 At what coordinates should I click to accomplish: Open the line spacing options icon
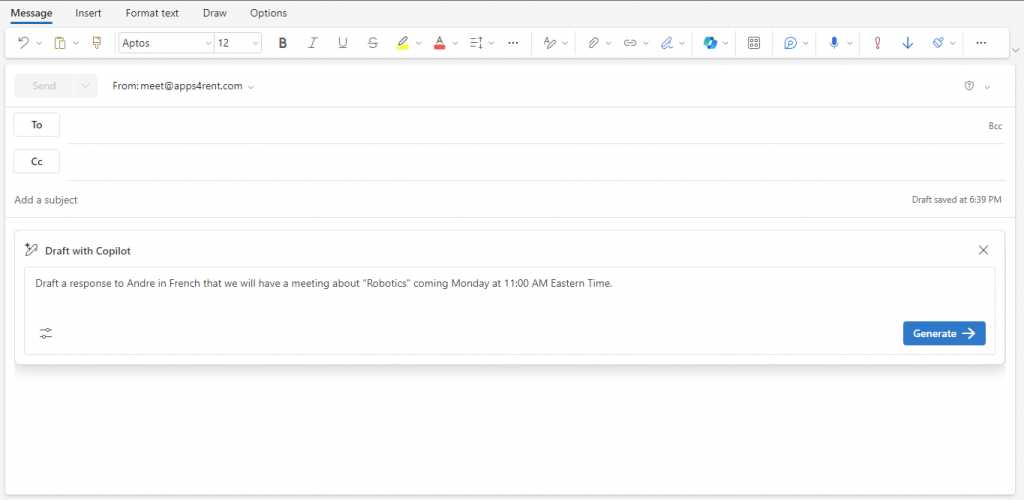point(476,43)
